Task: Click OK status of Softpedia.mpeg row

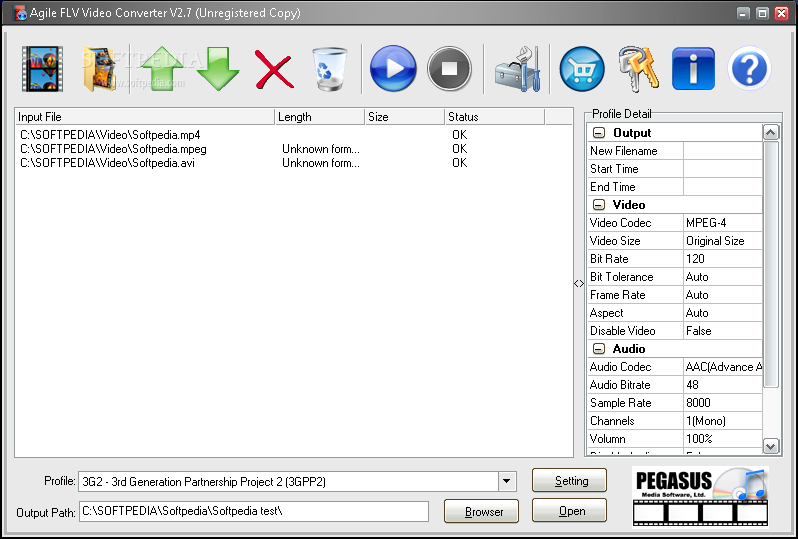Action: [x=459, y=149]
